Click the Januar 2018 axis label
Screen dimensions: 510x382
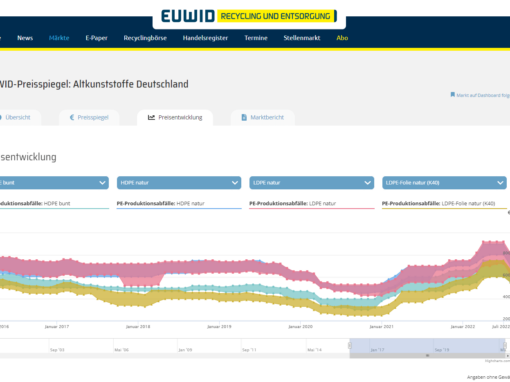138,327
